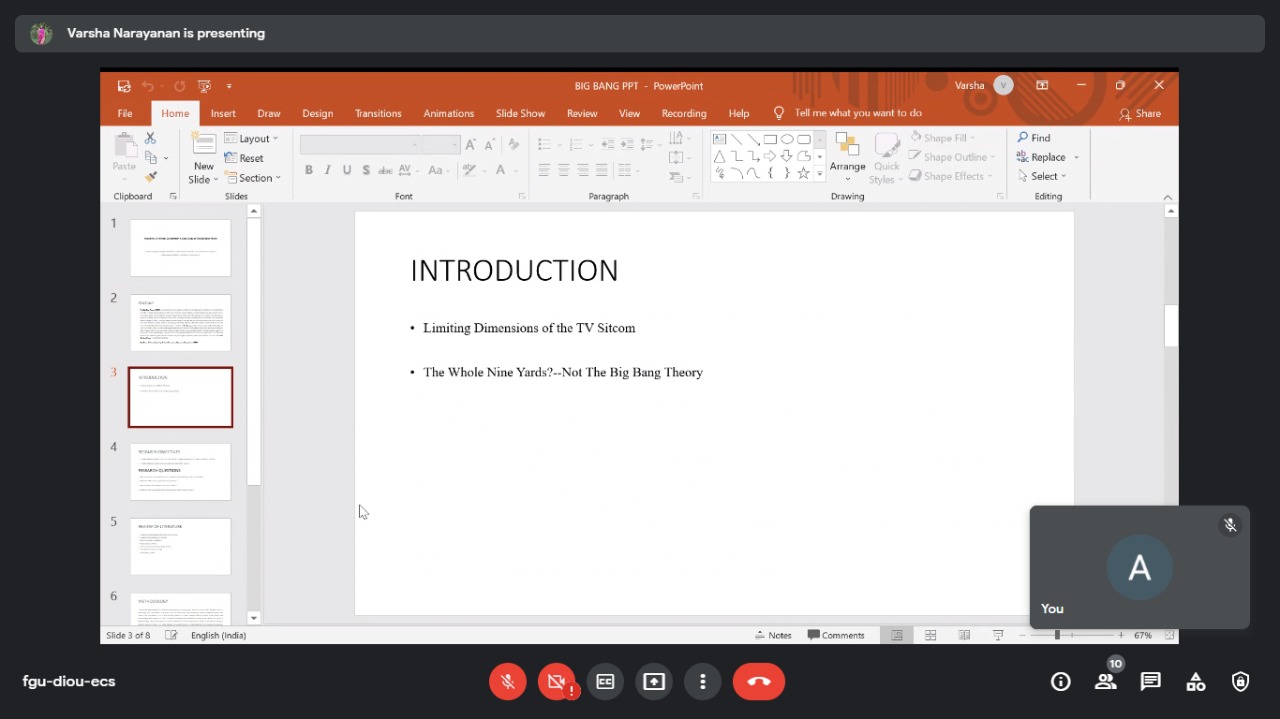1280x719 pixels.
Task: Click the 67% zoom level
Action: [x=1143, y=635]
